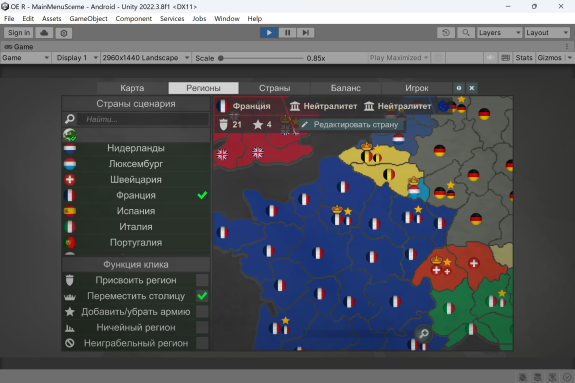
Task: Open the Layers dropdown
Action: pyautogui.click(x=499, y=33)
